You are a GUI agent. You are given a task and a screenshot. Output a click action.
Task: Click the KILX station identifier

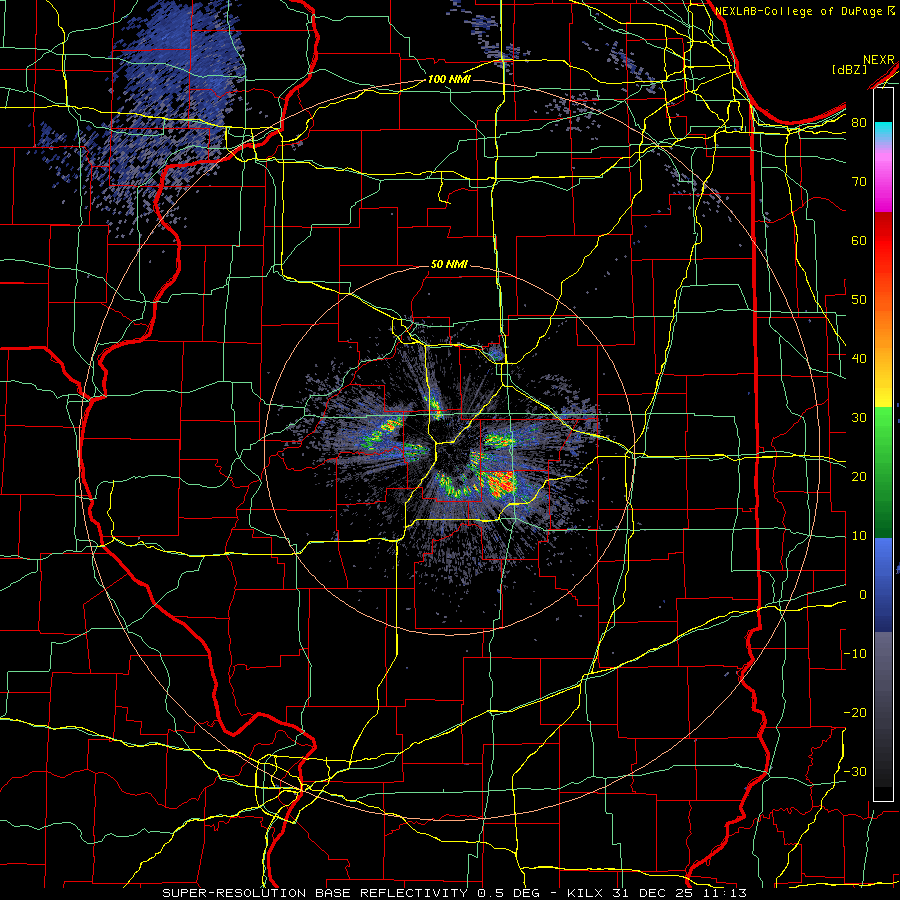coord(584,893)
